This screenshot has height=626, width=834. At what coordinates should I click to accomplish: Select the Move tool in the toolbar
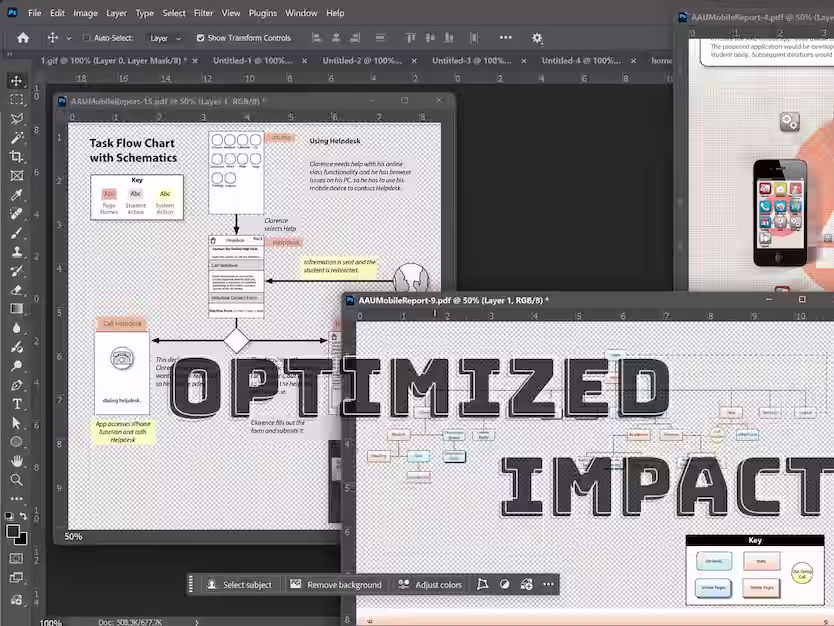tap(16, 80)
